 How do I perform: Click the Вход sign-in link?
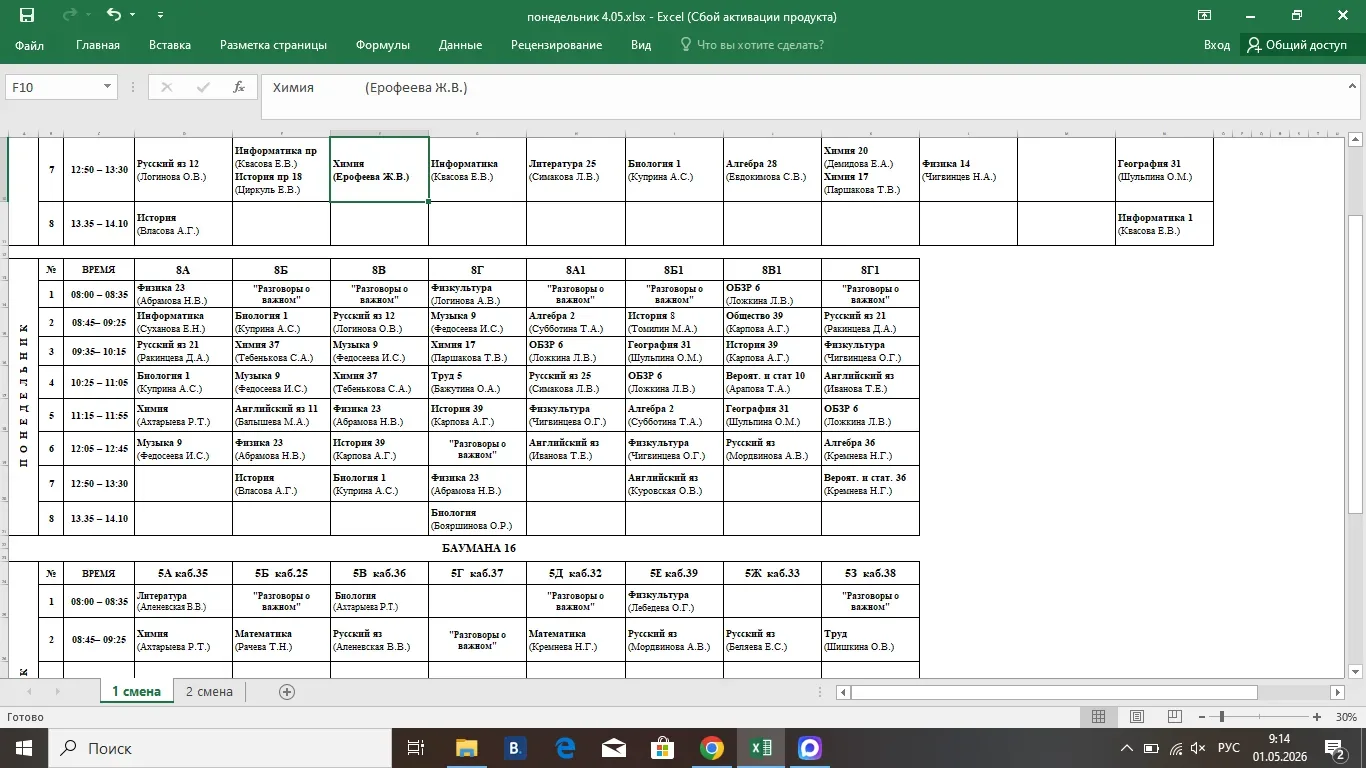coord(1217,45)
